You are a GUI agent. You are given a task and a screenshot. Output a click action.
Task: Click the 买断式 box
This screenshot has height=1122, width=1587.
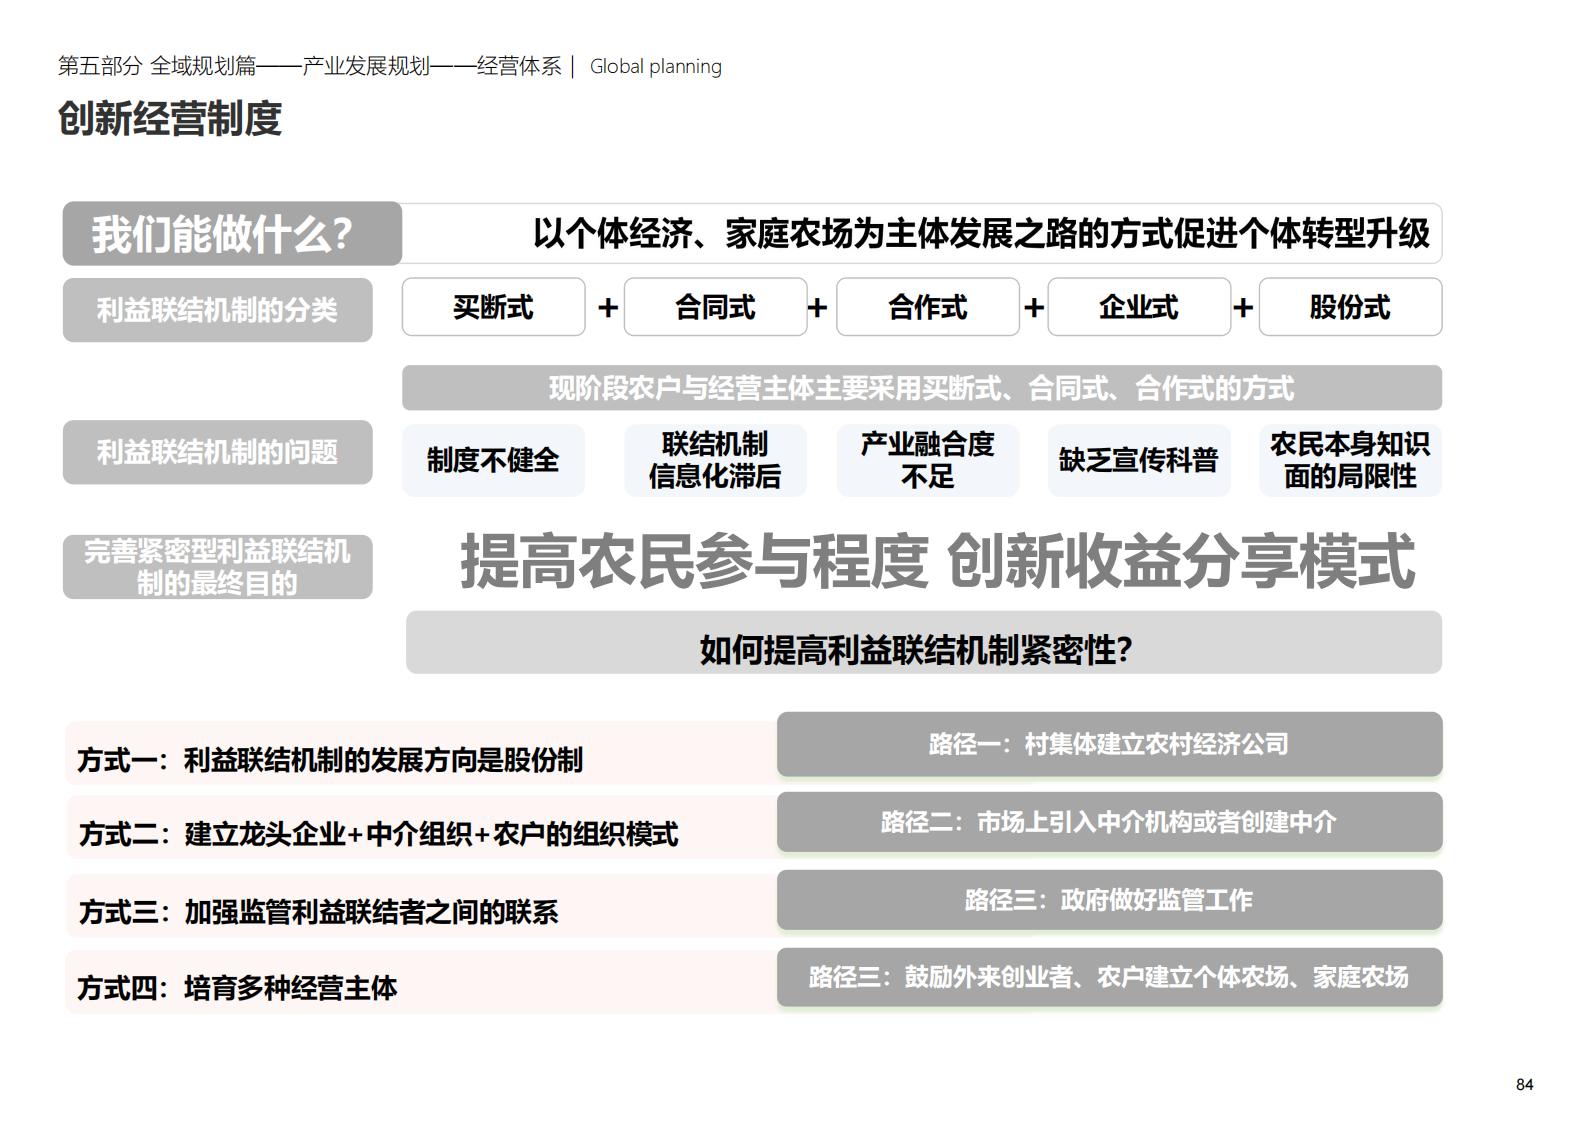point(493,307)
